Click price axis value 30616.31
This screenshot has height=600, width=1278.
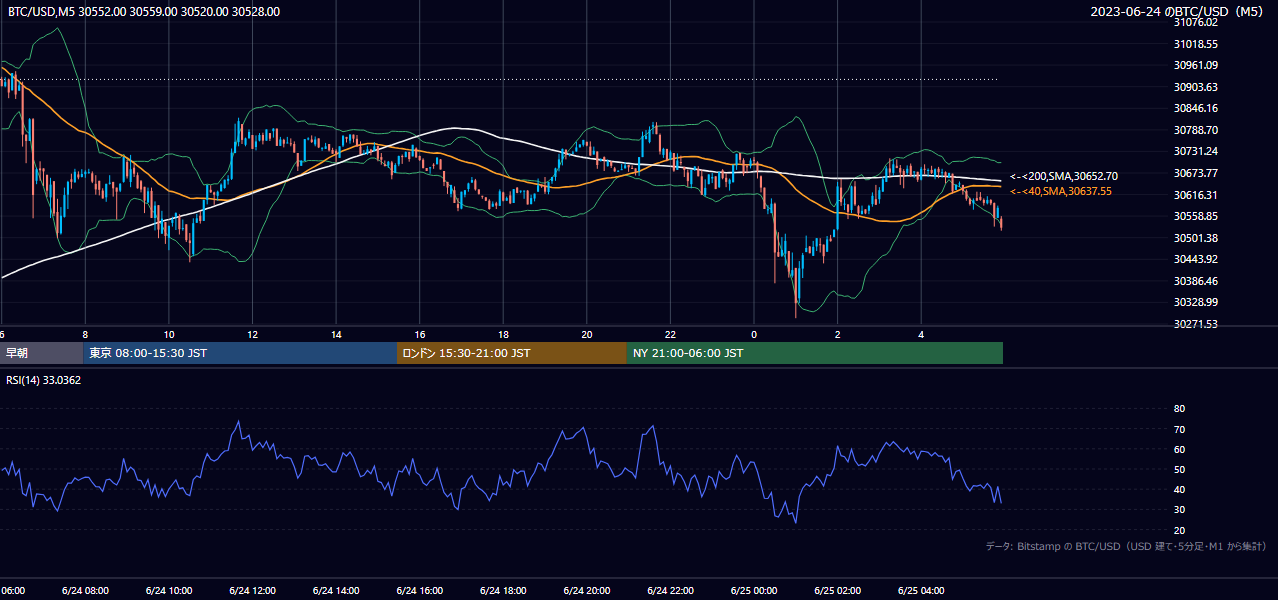pos(1195,195)
